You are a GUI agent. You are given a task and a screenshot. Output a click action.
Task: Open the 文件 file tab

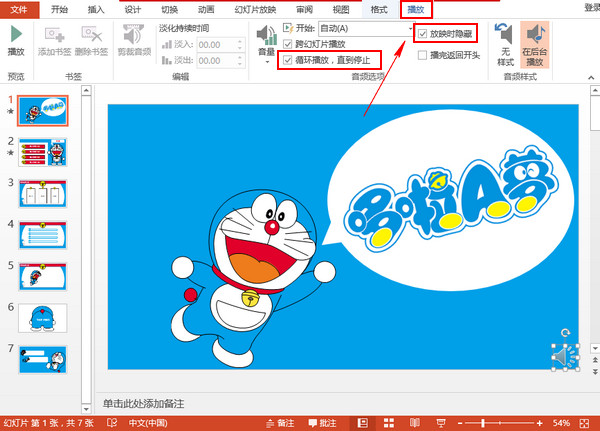(19, 10)
